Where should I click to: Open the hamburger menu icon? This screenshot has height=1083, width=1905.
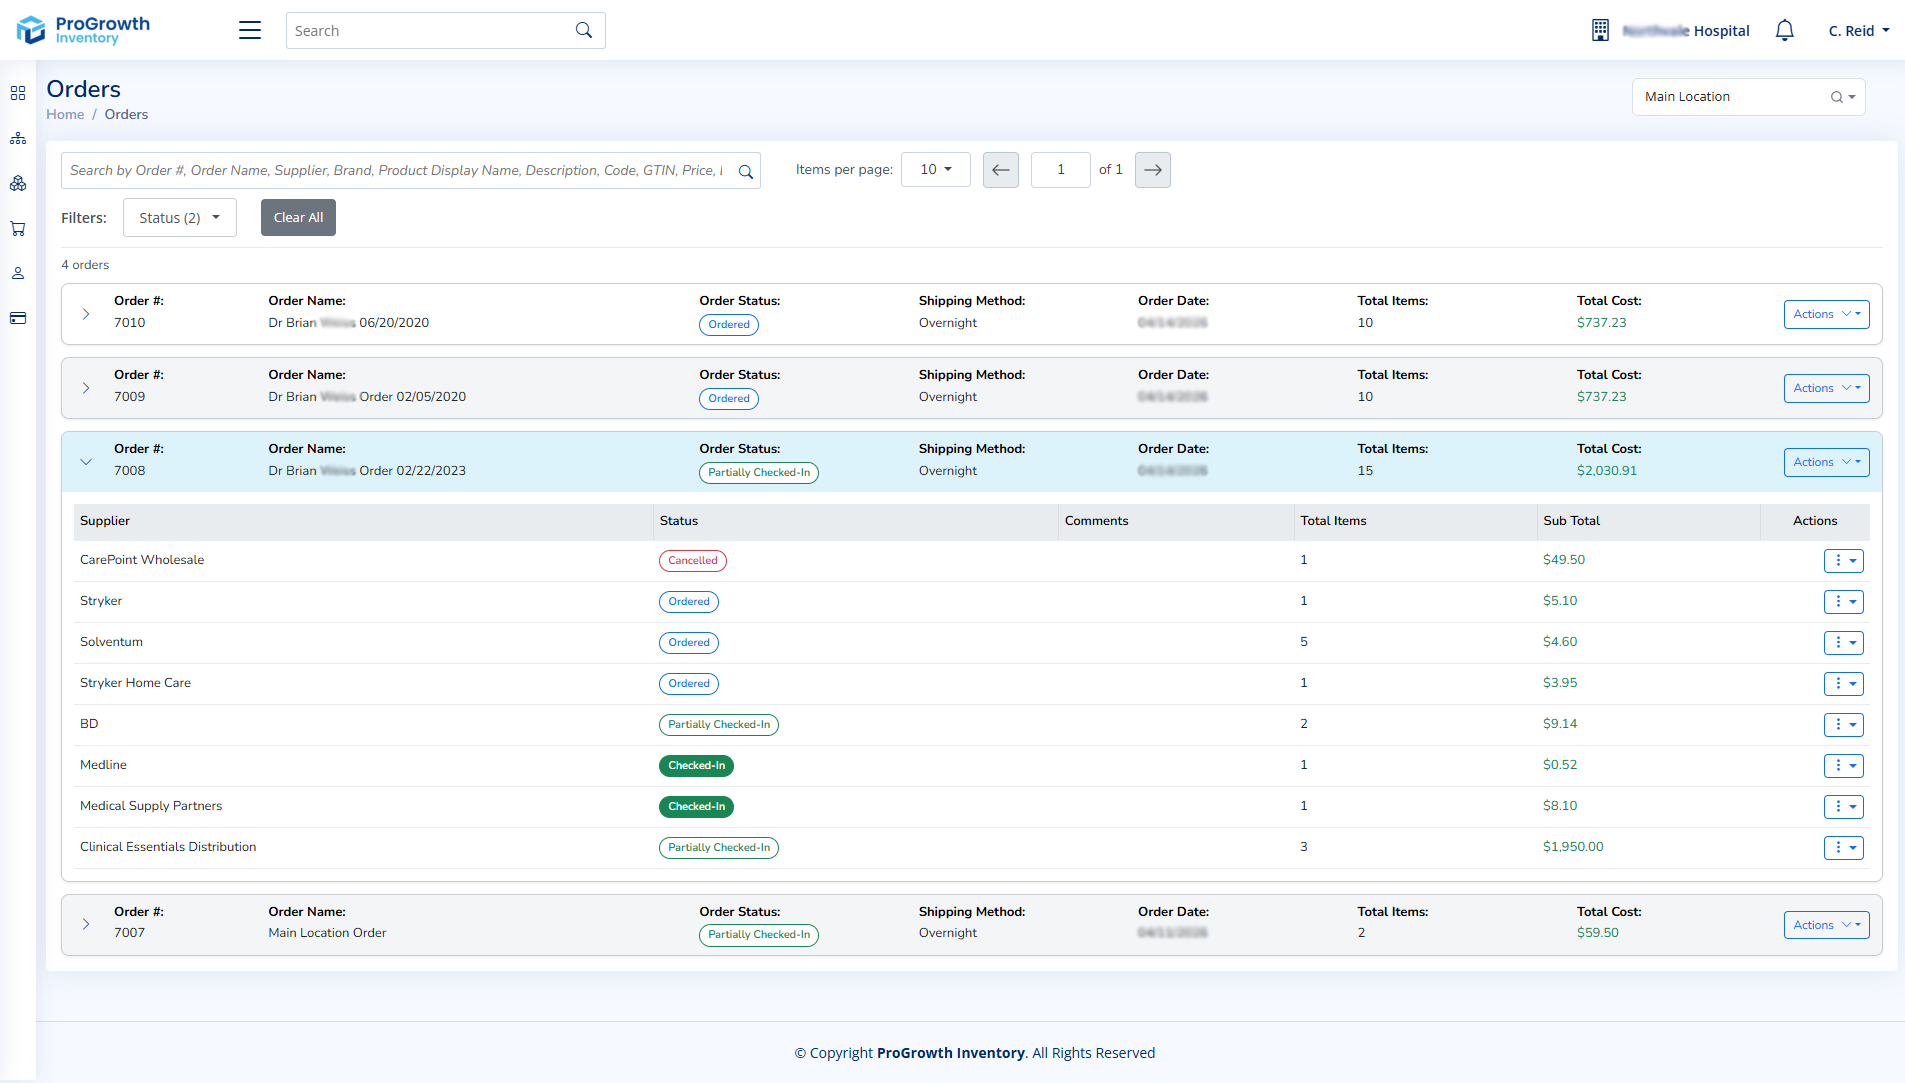250,31
